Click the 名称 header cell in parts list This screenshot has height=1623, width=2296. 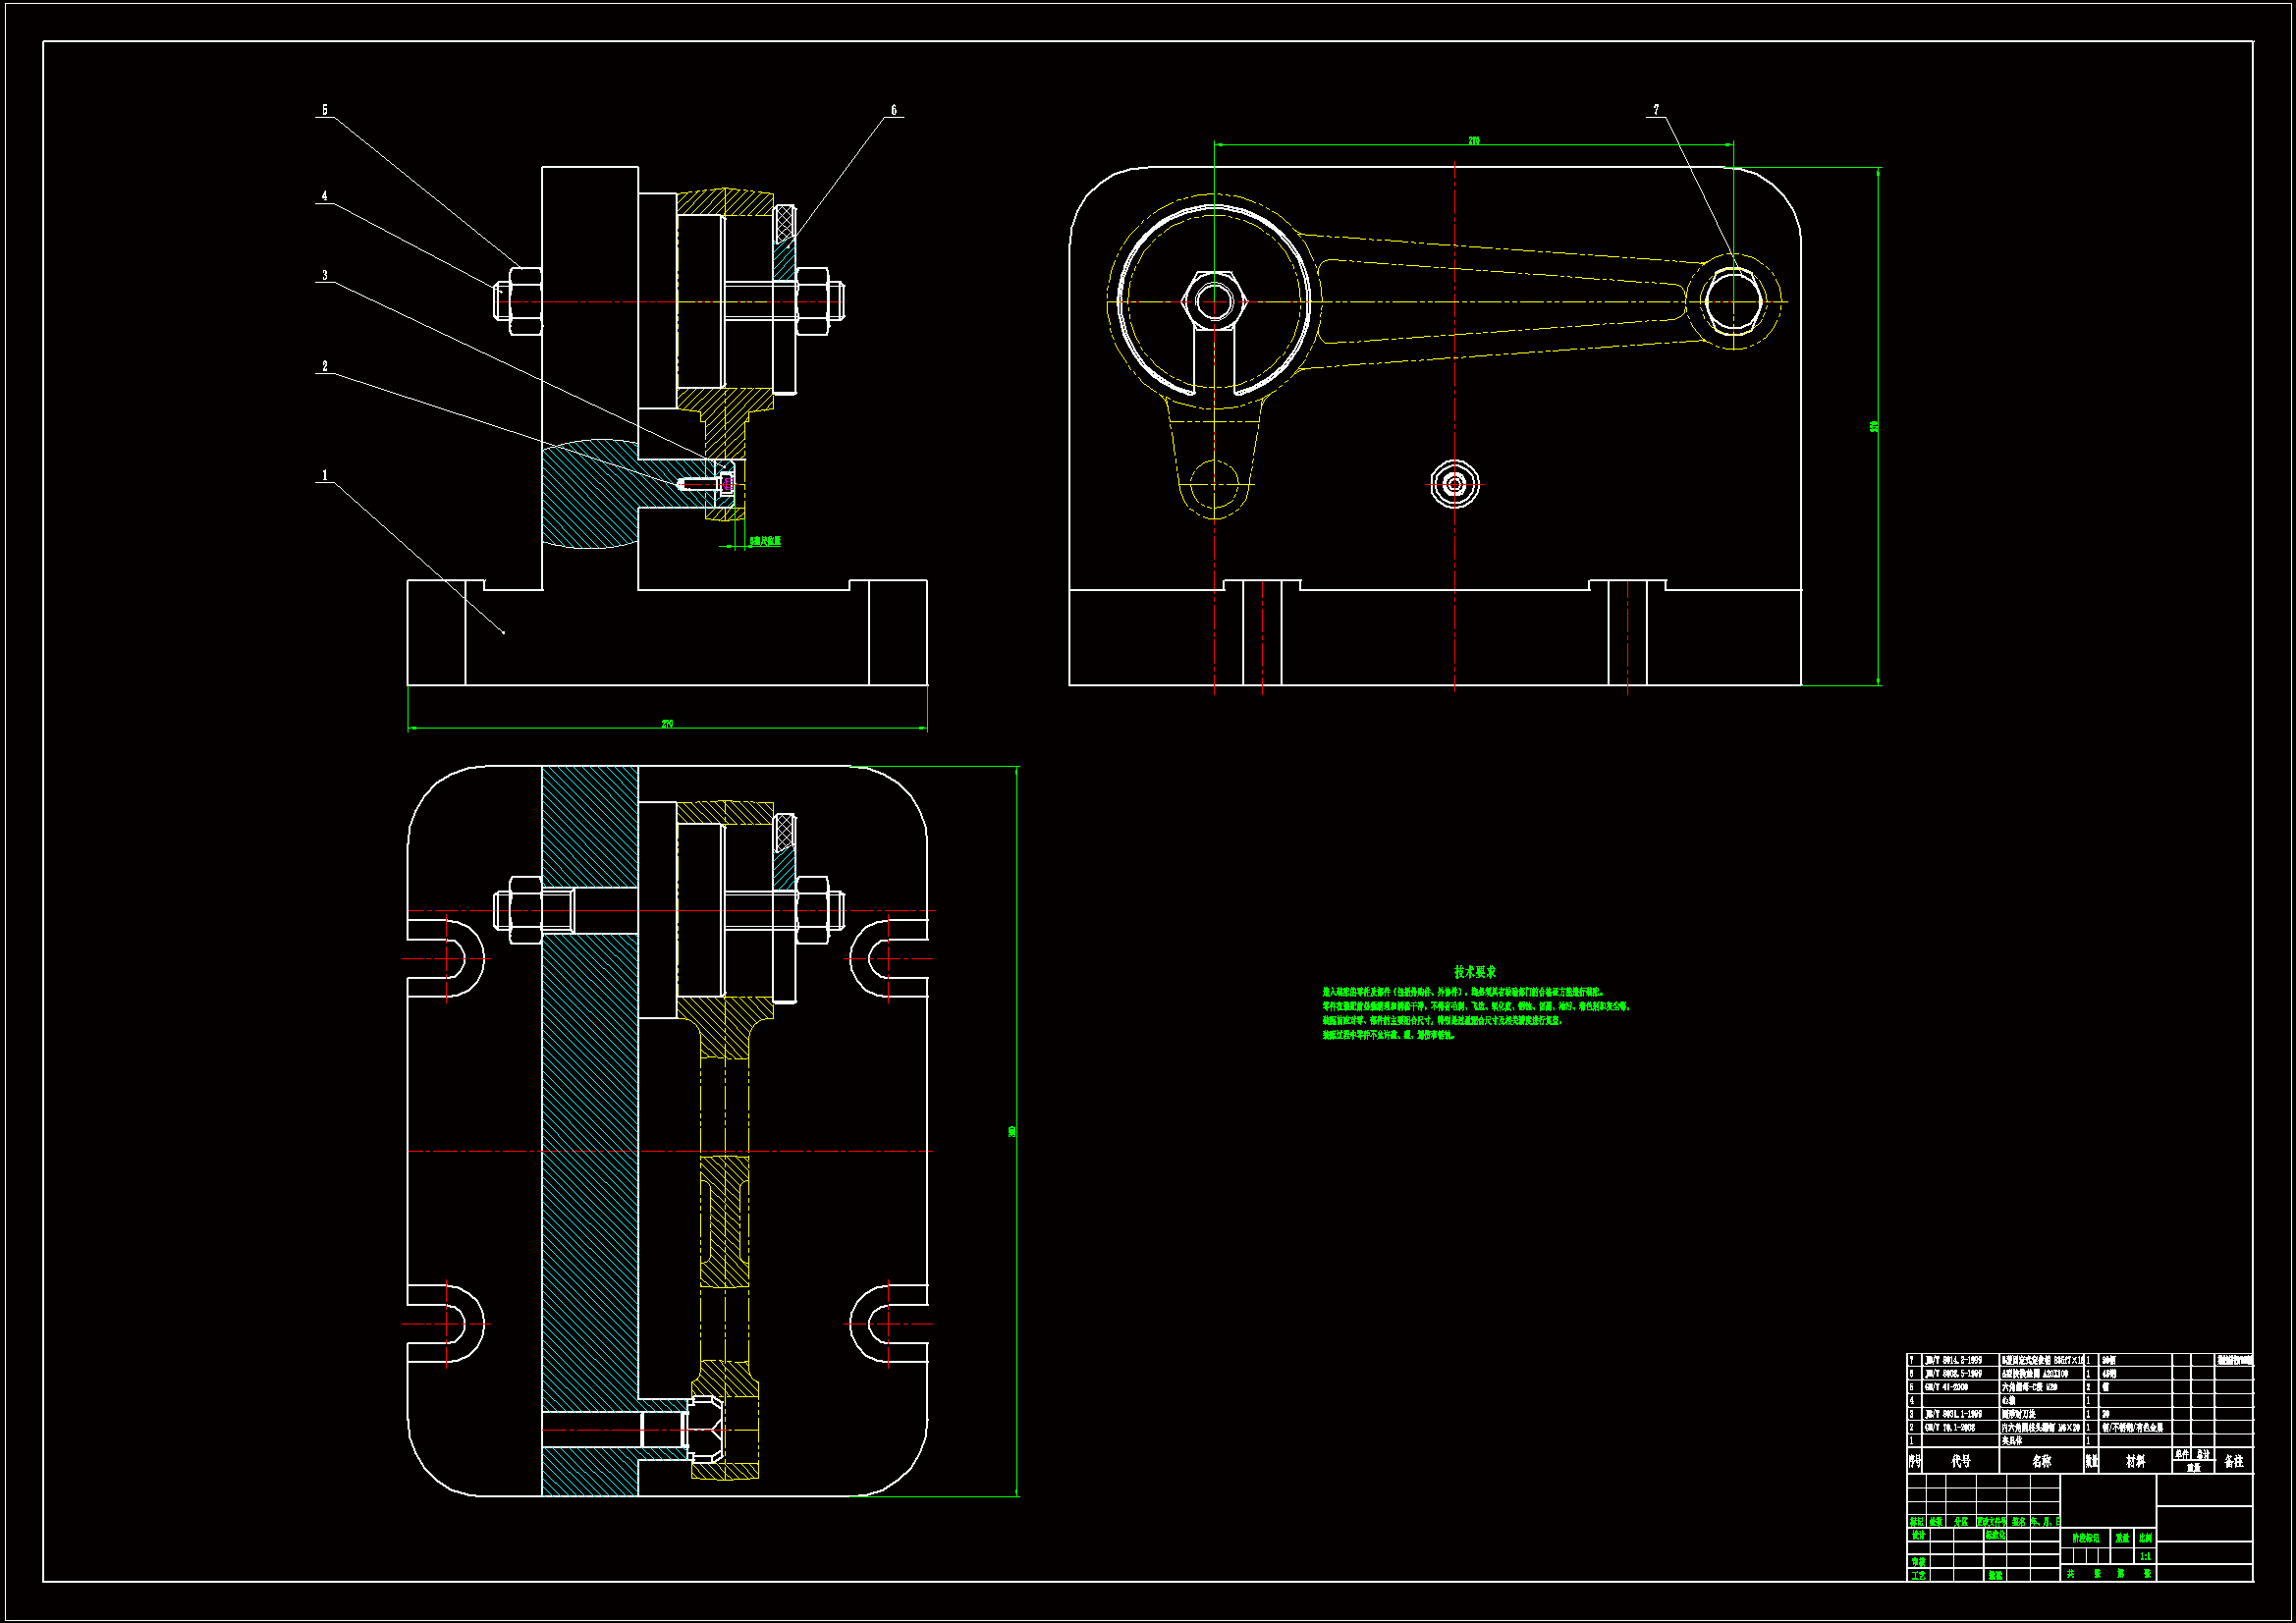pos(2041,1461)
